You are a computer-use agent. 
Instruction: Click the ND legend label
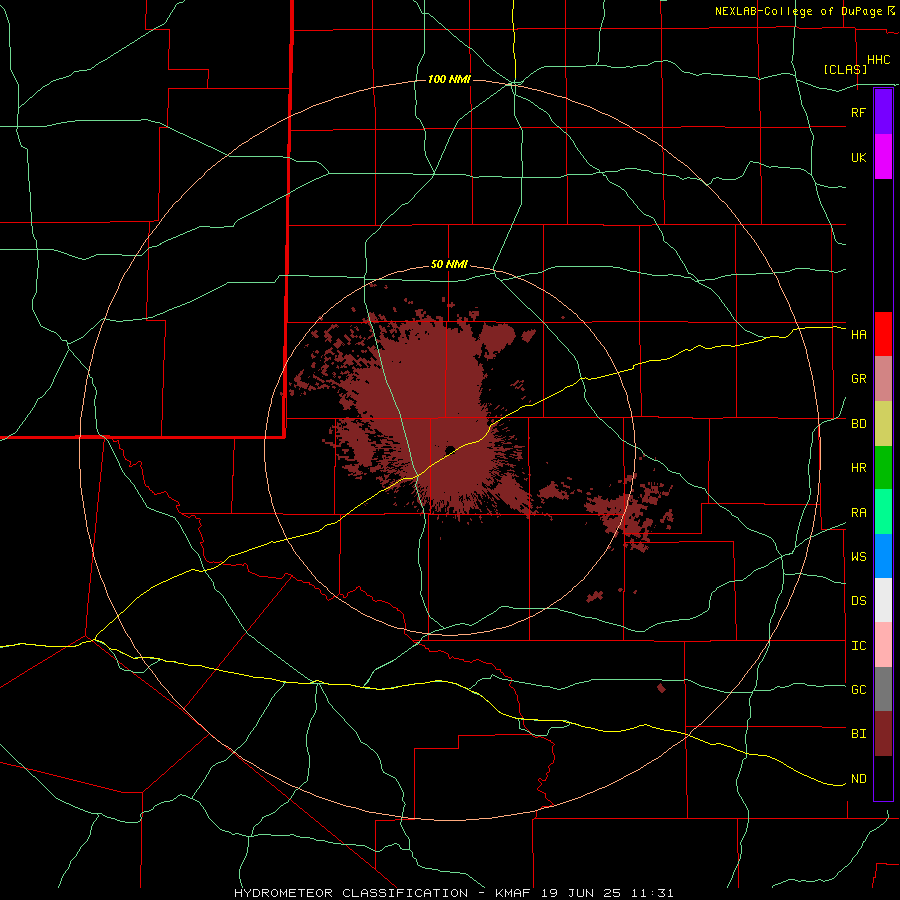click(858, 779)
